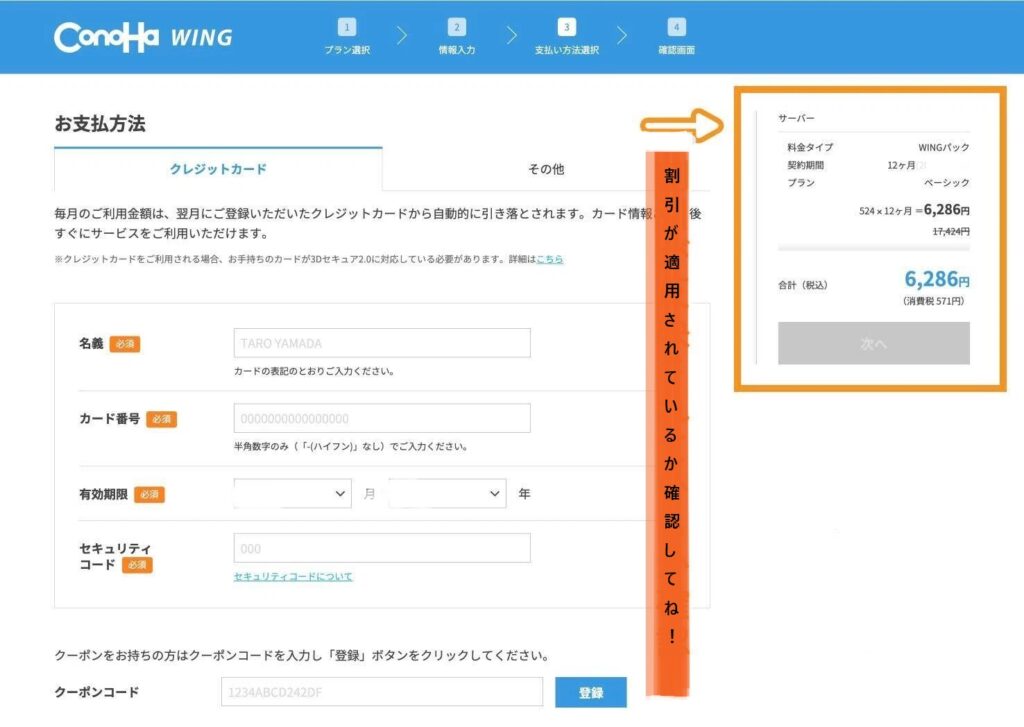Switch to the その他 payment tab
This screenshot has width=1024, height=727.
coord(548,169)
